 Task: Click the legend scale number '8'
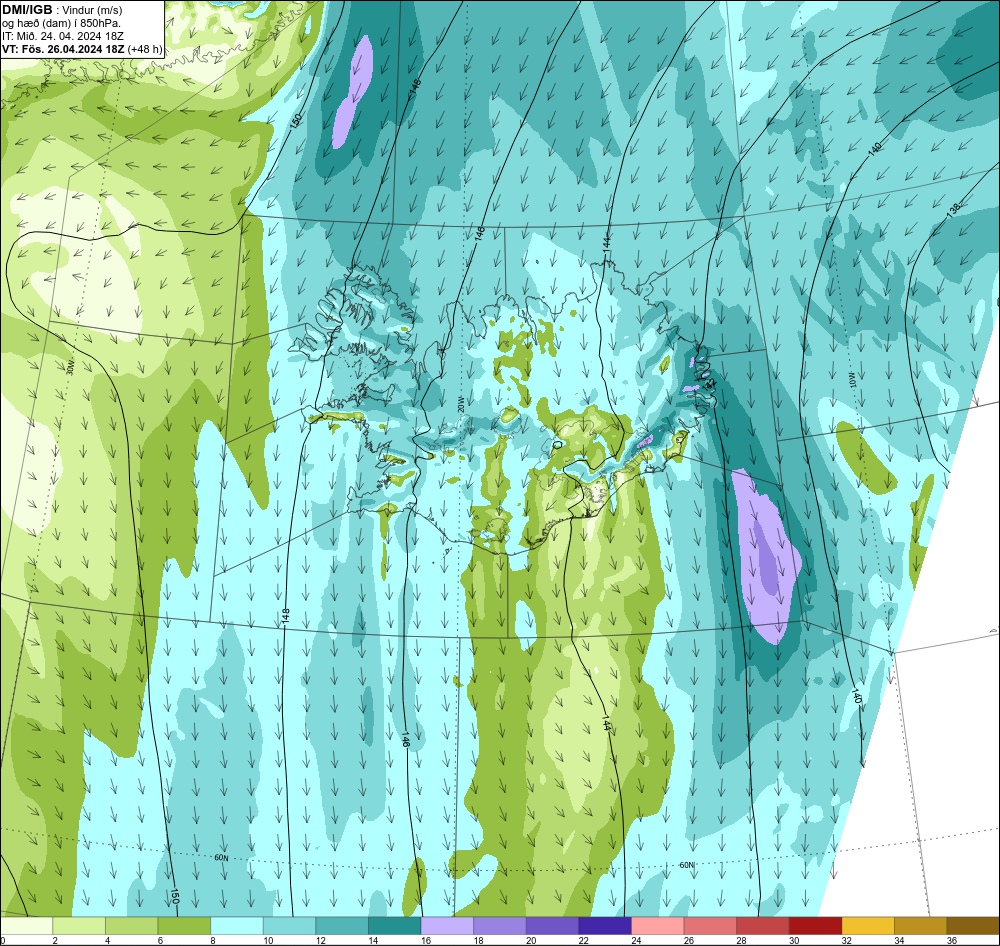213,940
